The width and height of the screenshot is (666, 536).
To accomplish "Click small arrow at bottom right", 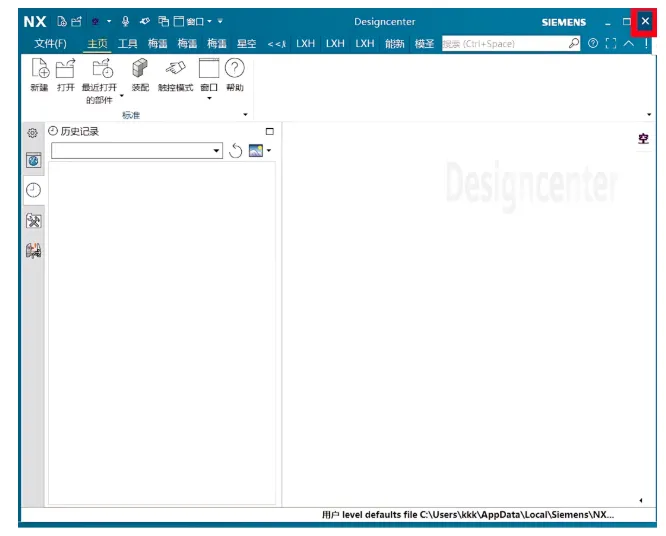I will (641, 500).
